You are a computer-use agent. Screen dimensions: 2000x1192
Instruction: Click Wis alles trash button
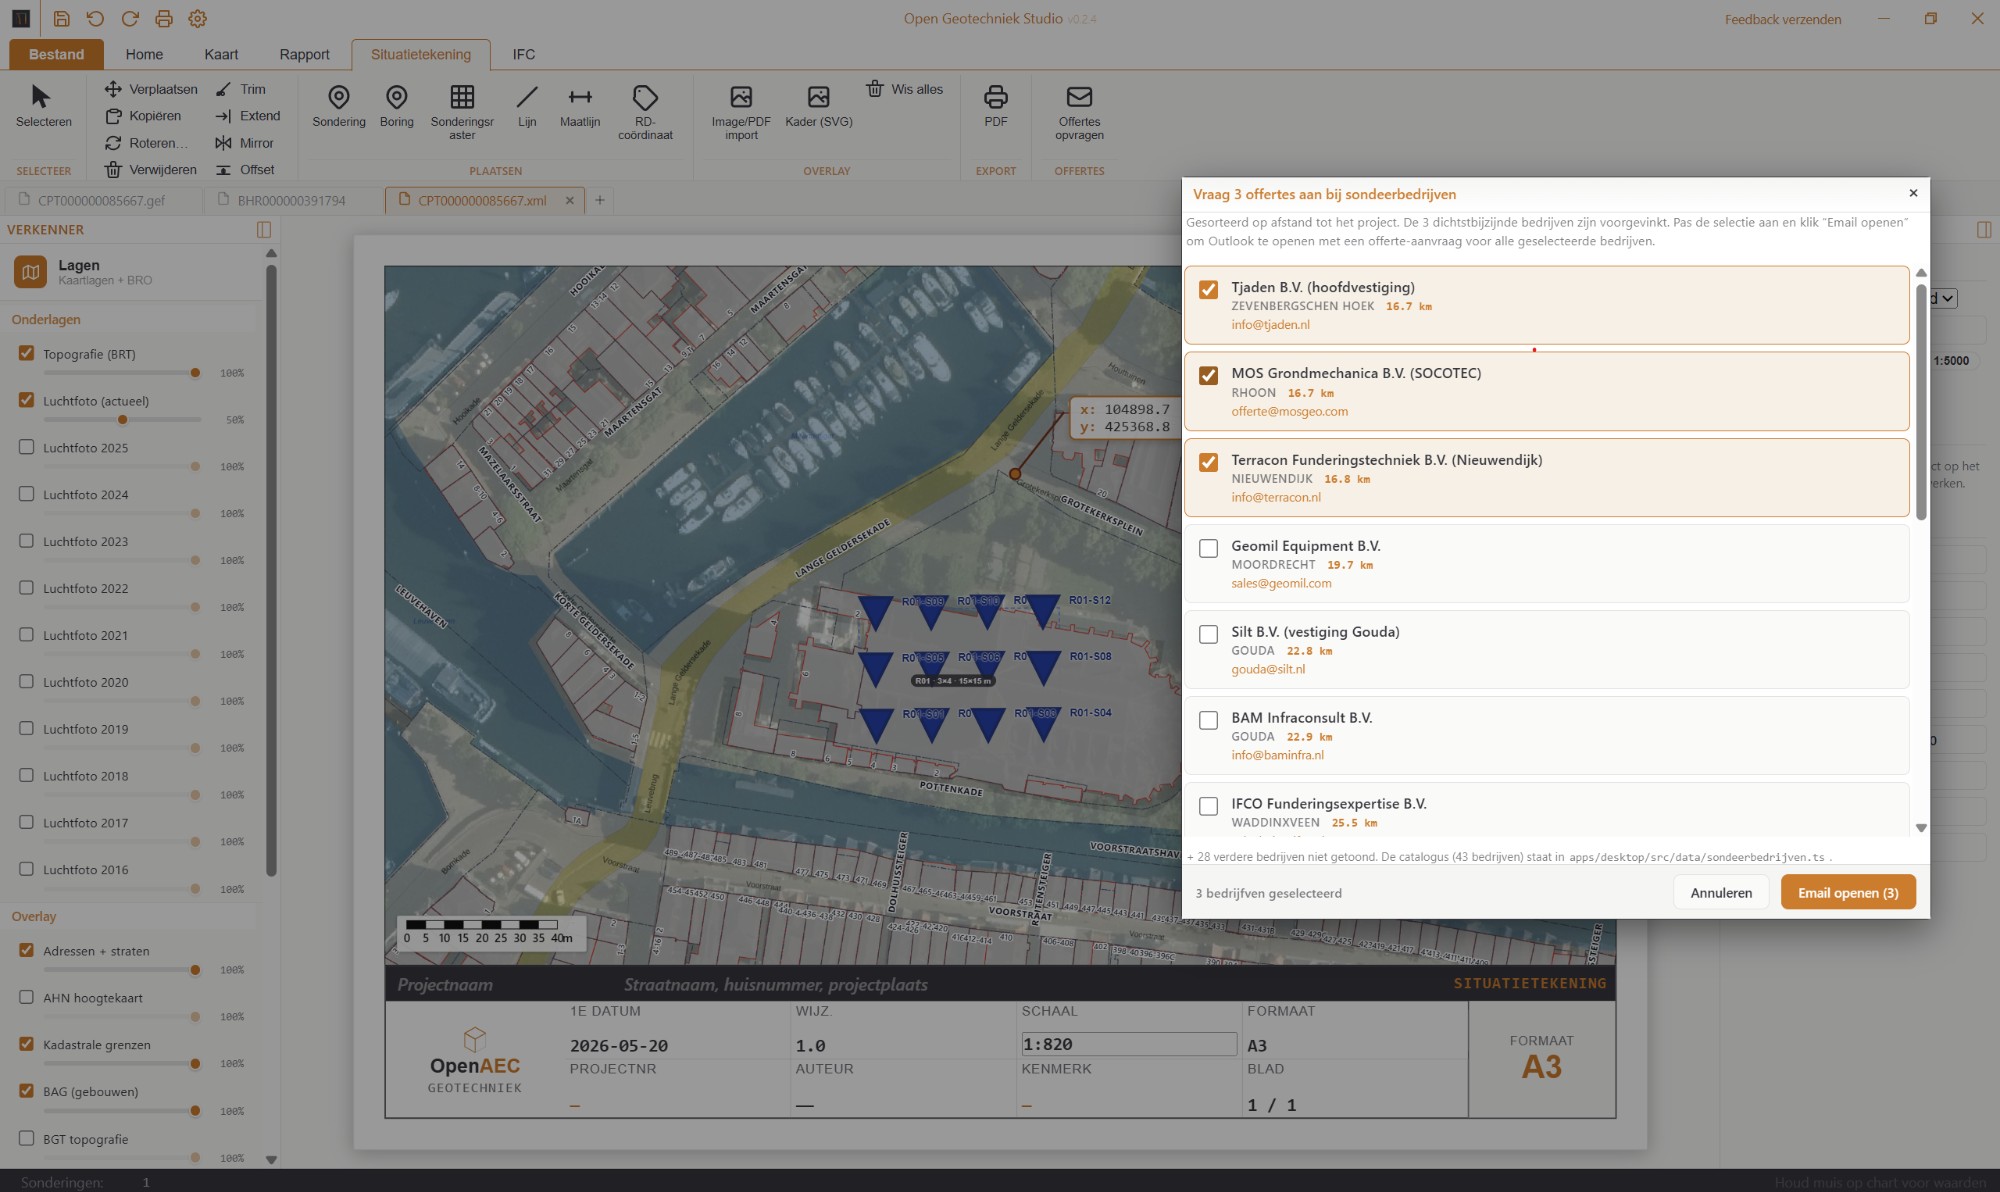point(904,89)
